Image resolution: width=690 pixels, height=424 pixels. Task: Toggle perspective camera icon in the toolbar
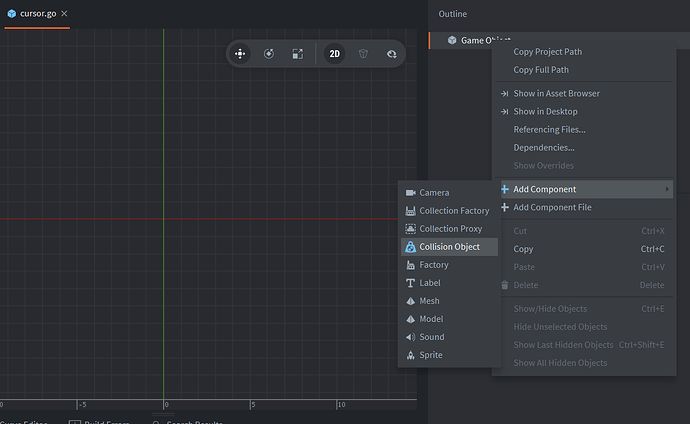(x=363, y=54)
